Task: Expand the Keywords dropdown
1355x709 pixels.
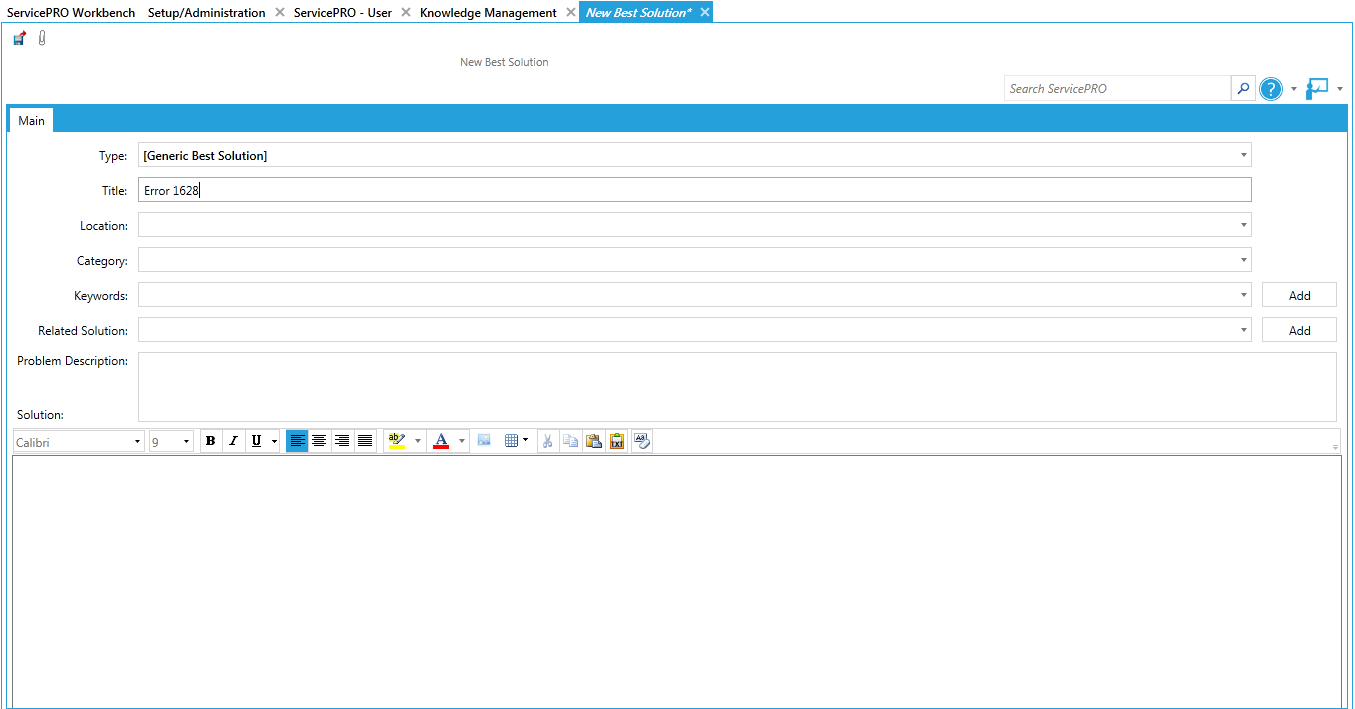Action: [x=1244, y=295]
